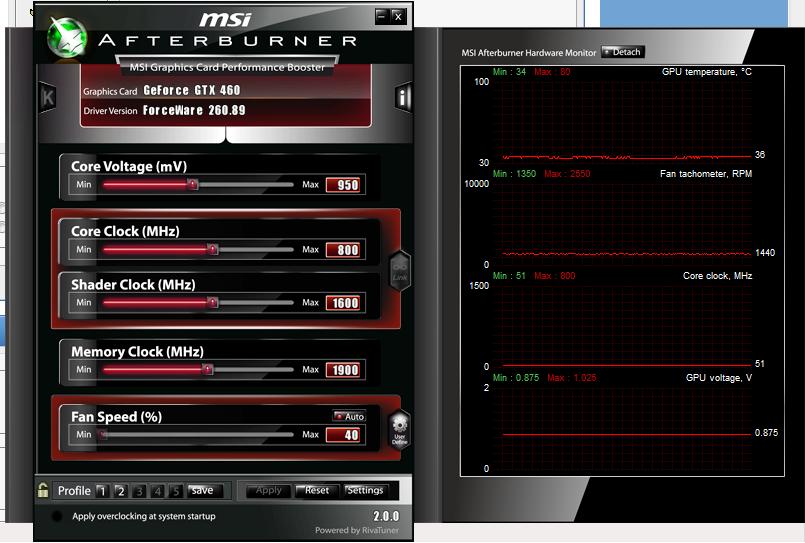Toggle the core and shader clock Link button
Viewport: 805px width, 543px height.
400,271
